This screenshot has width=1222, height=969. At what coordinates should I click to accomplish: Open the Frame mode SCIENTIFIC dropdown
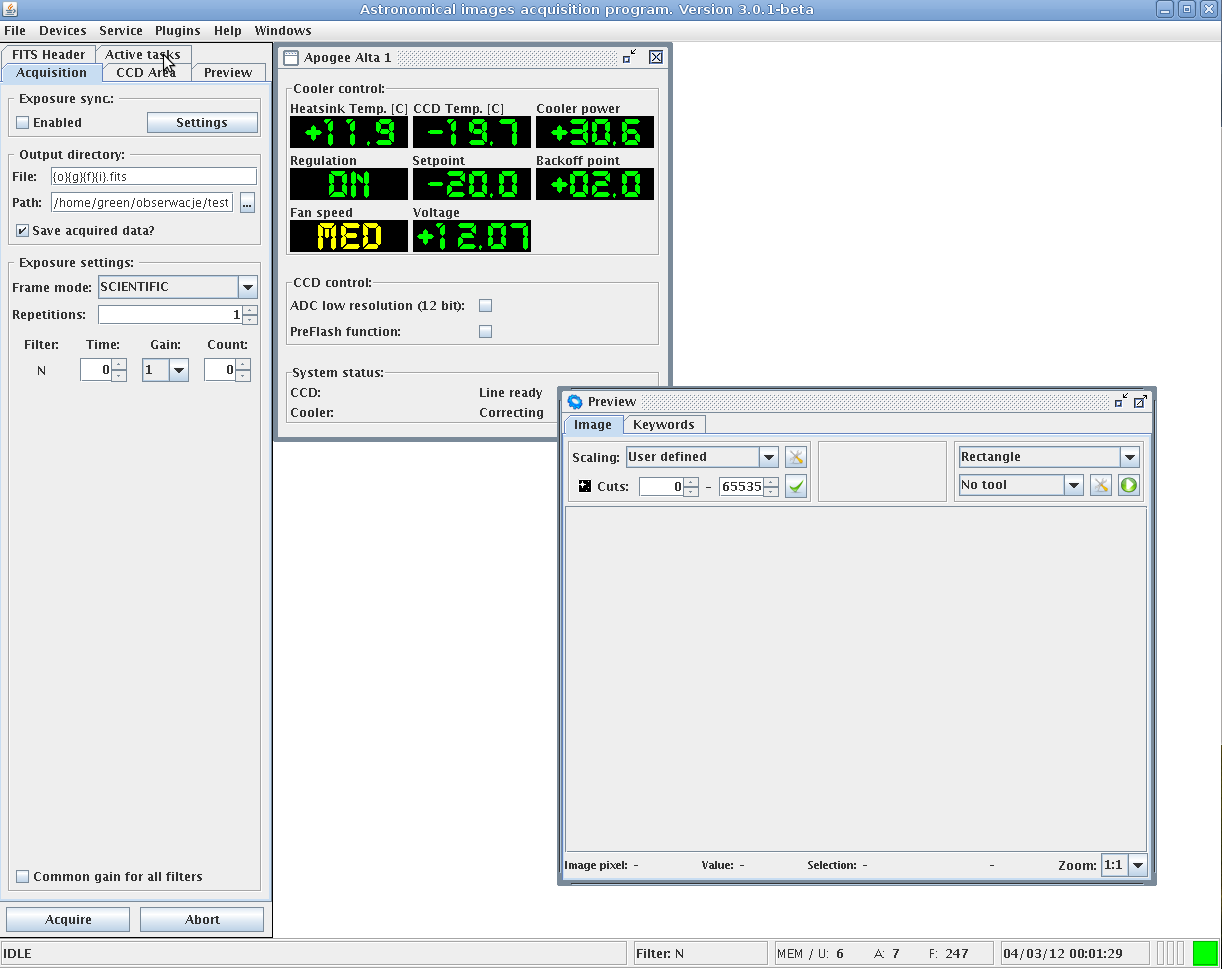coord(248,287)
